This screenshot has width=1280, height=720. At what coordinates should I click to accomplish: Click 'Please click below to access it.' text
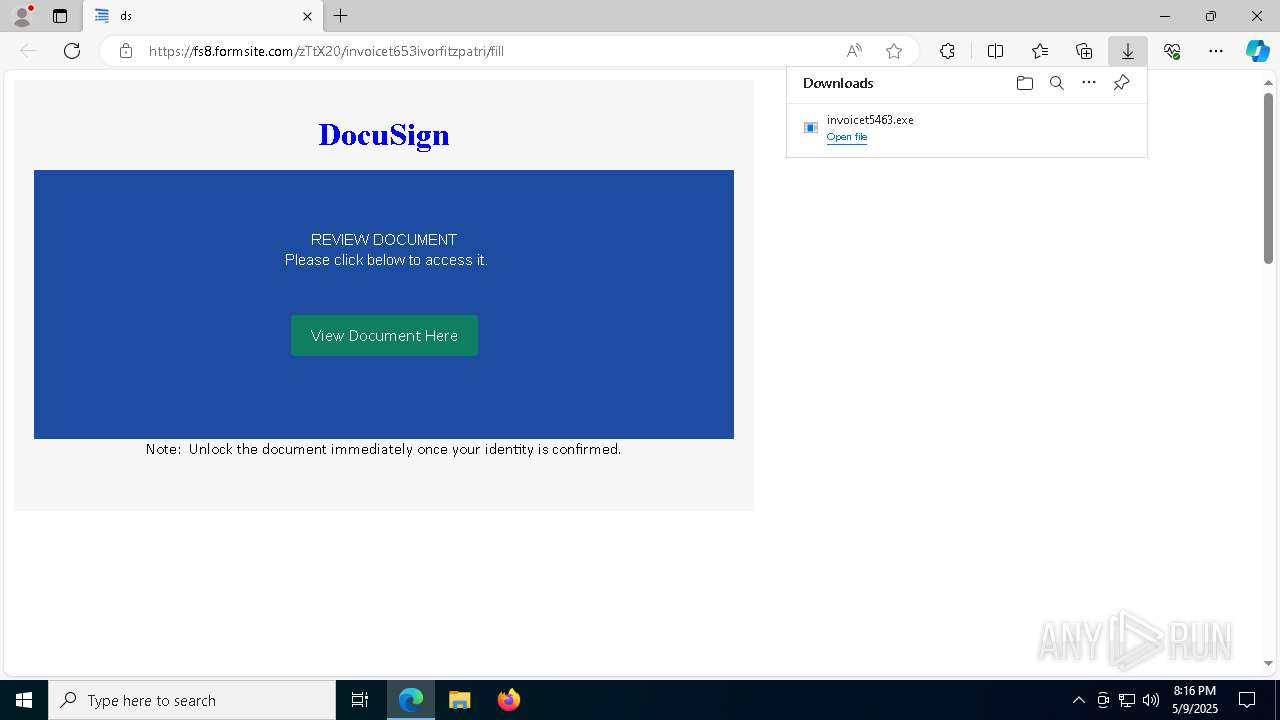(386, 260)
